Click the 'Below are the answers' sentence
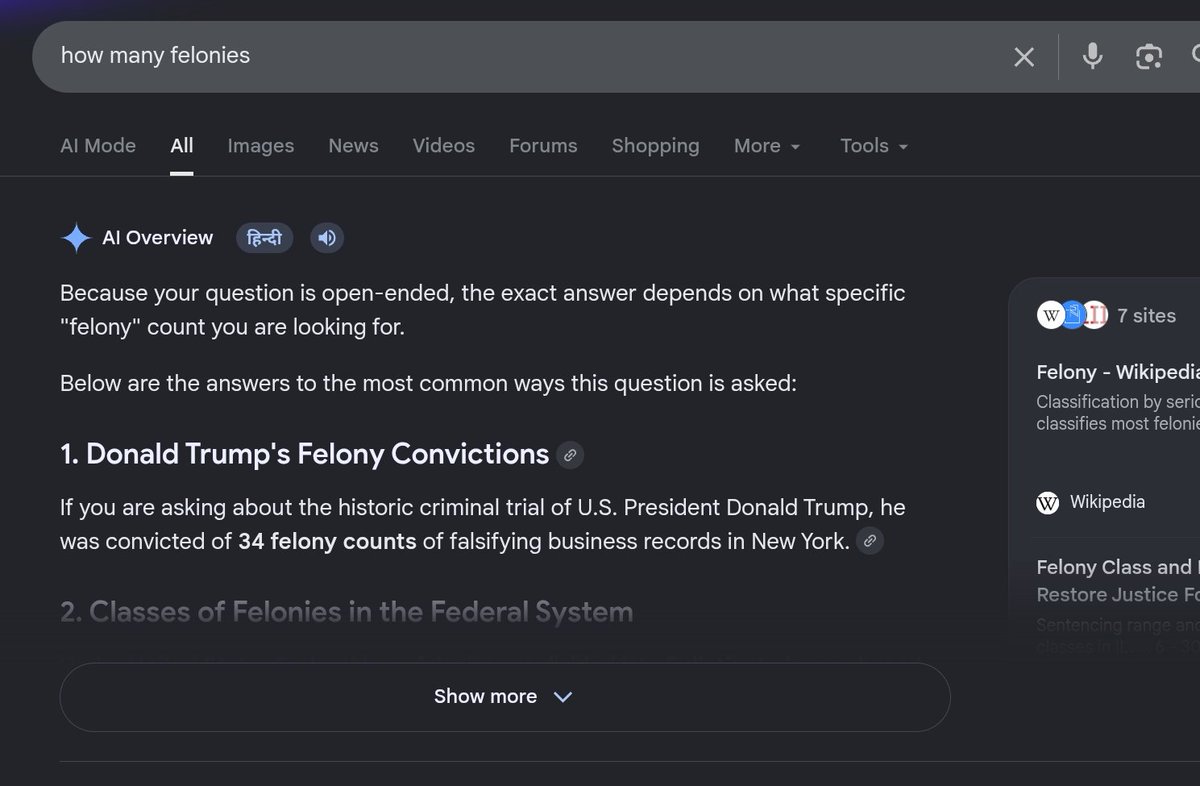The image size is (1200, 786). pos(428,383)
